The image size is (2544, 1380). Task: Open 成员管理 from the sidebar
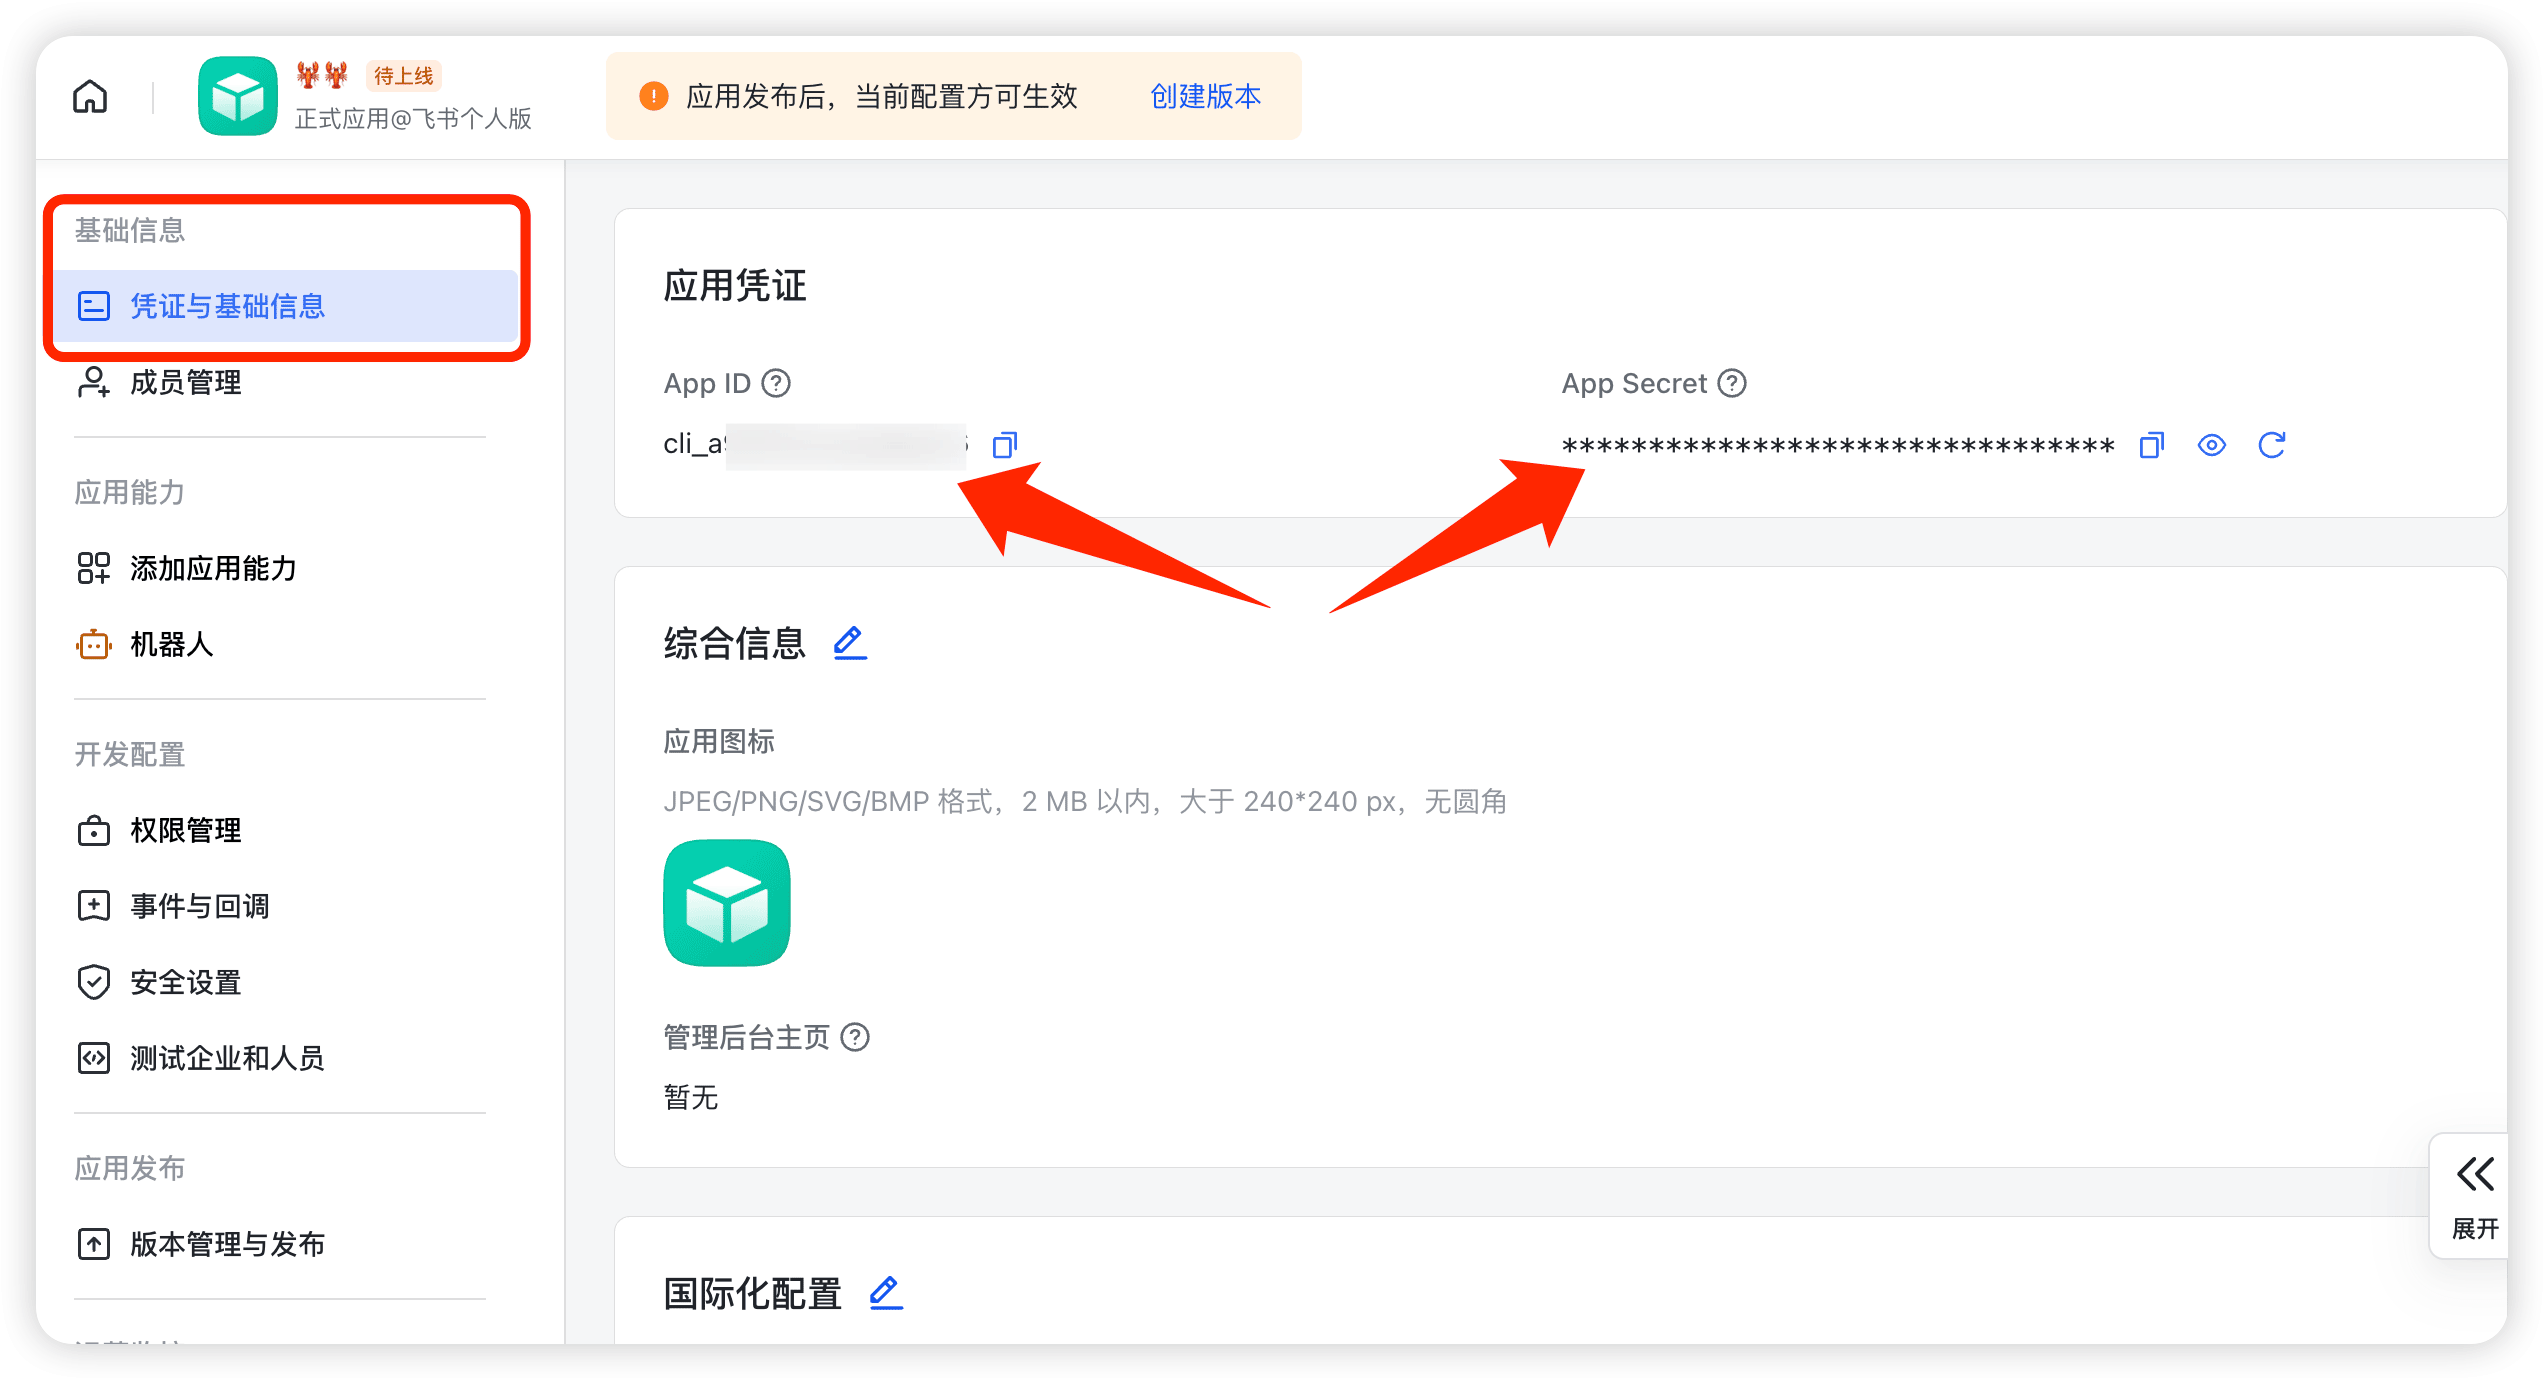(x=184, y=382)
